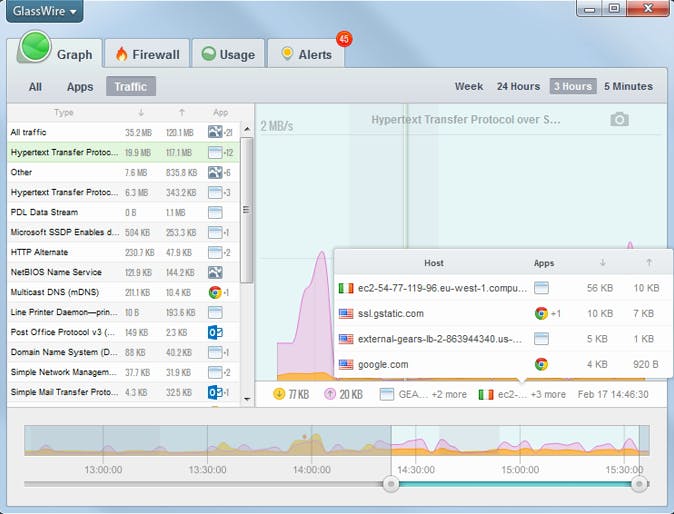The image size is (674, 514).
Task: Sort list by upload arrow column
Action: [182, 113]
